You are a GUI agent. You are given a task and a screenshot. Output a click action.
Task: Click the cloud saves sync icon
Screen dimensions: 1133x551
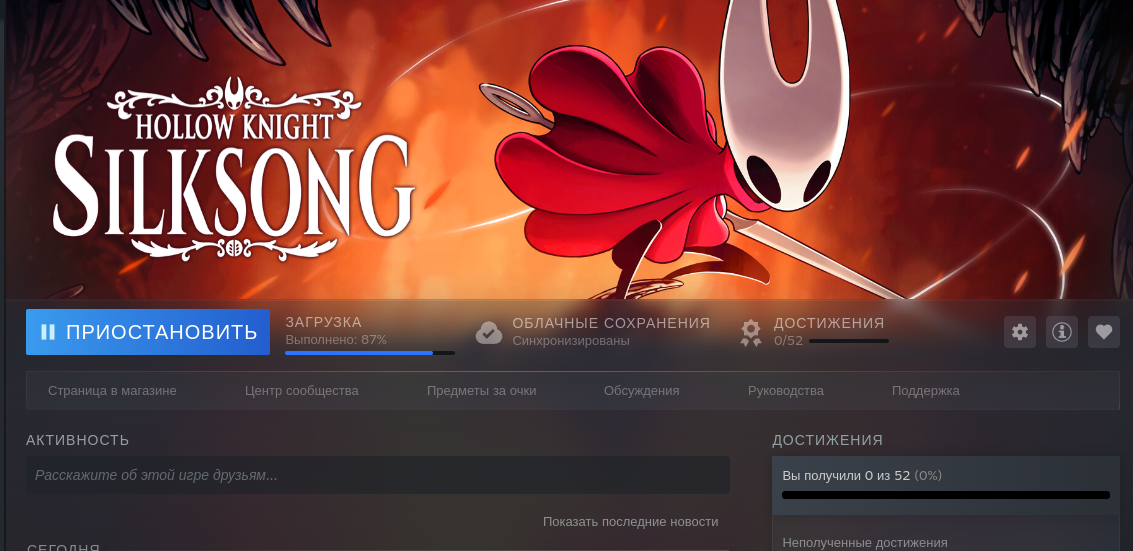click(488, 332)
